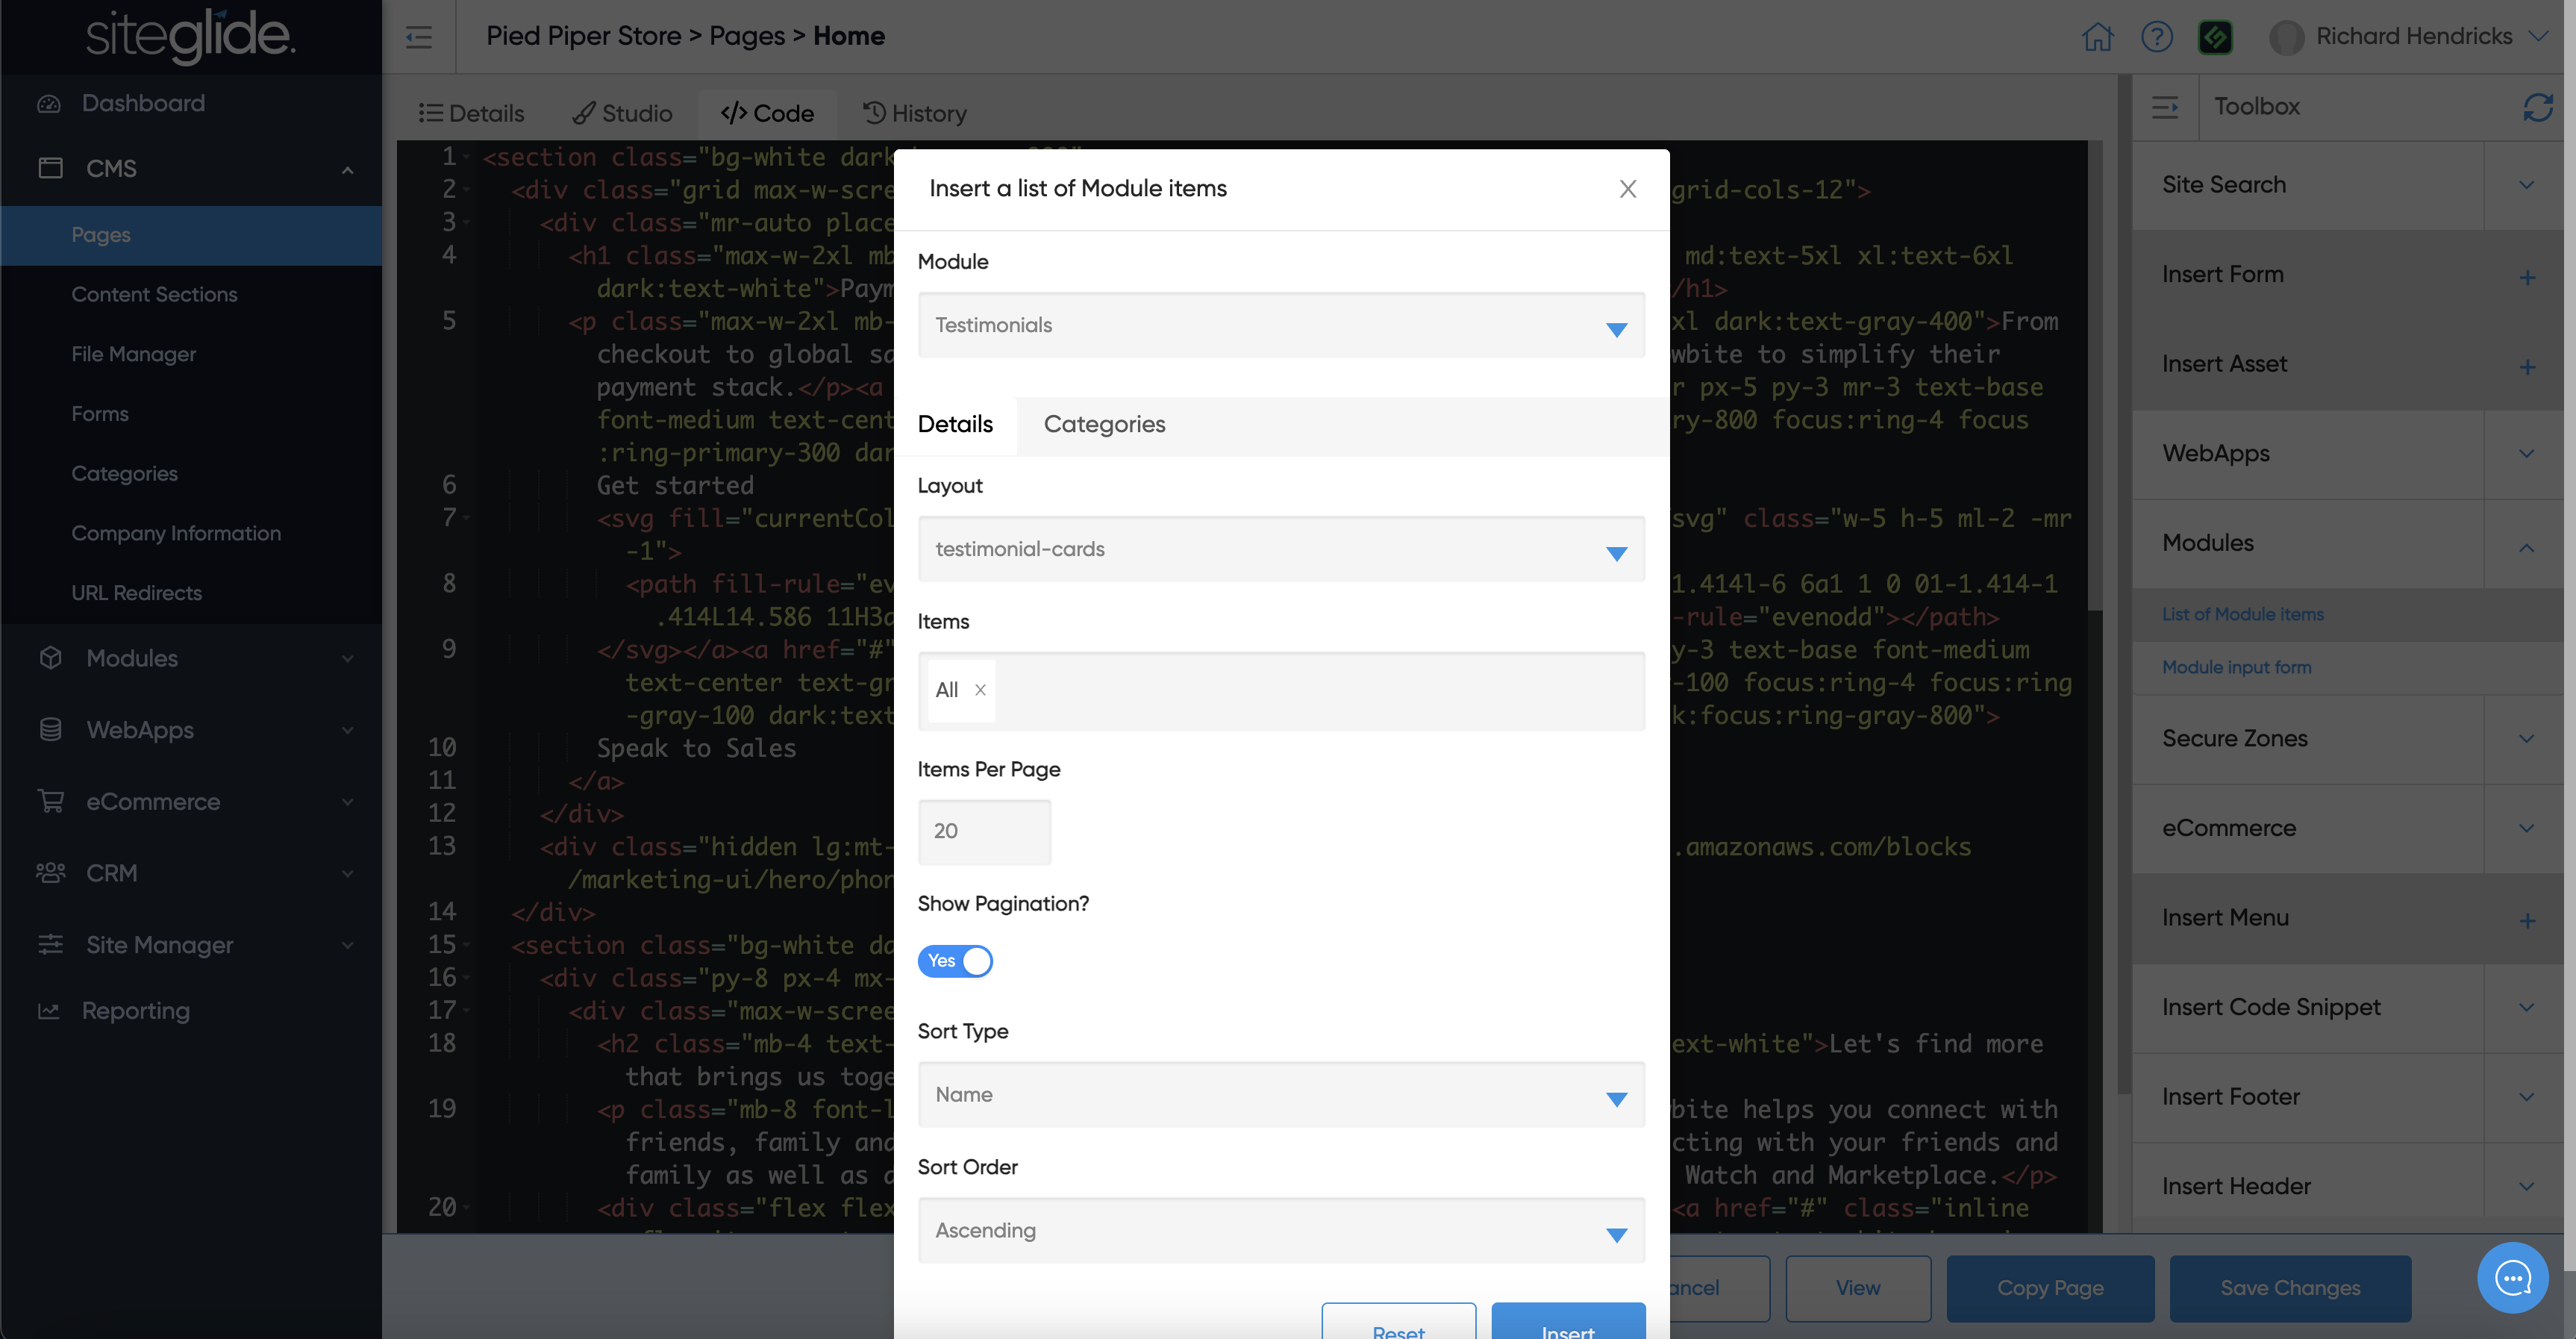Toggle Show Pagination switch off
The image size is (2576, 1339).
pyautogui.click(x=955, y=961)
